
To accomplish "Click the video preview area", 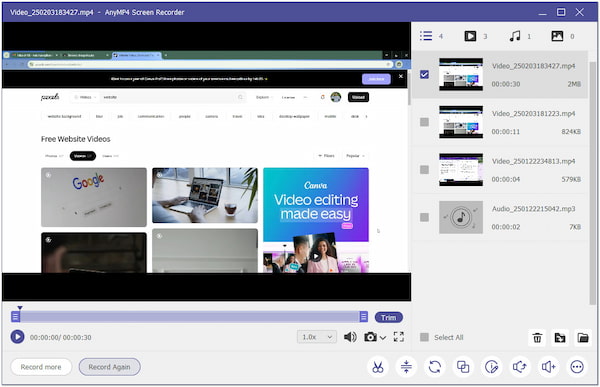I will 206,161.
